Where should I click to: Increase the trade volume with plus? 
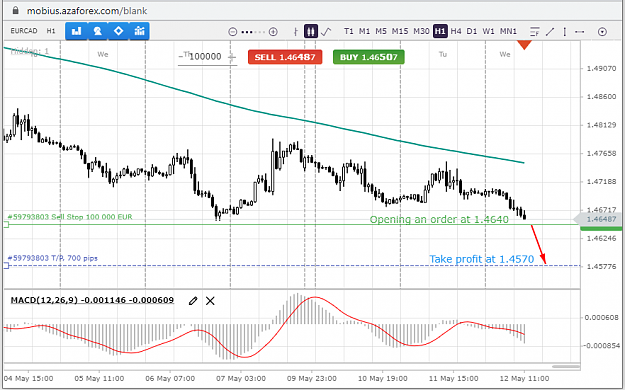pyautogui.click(x=232, y=57)
